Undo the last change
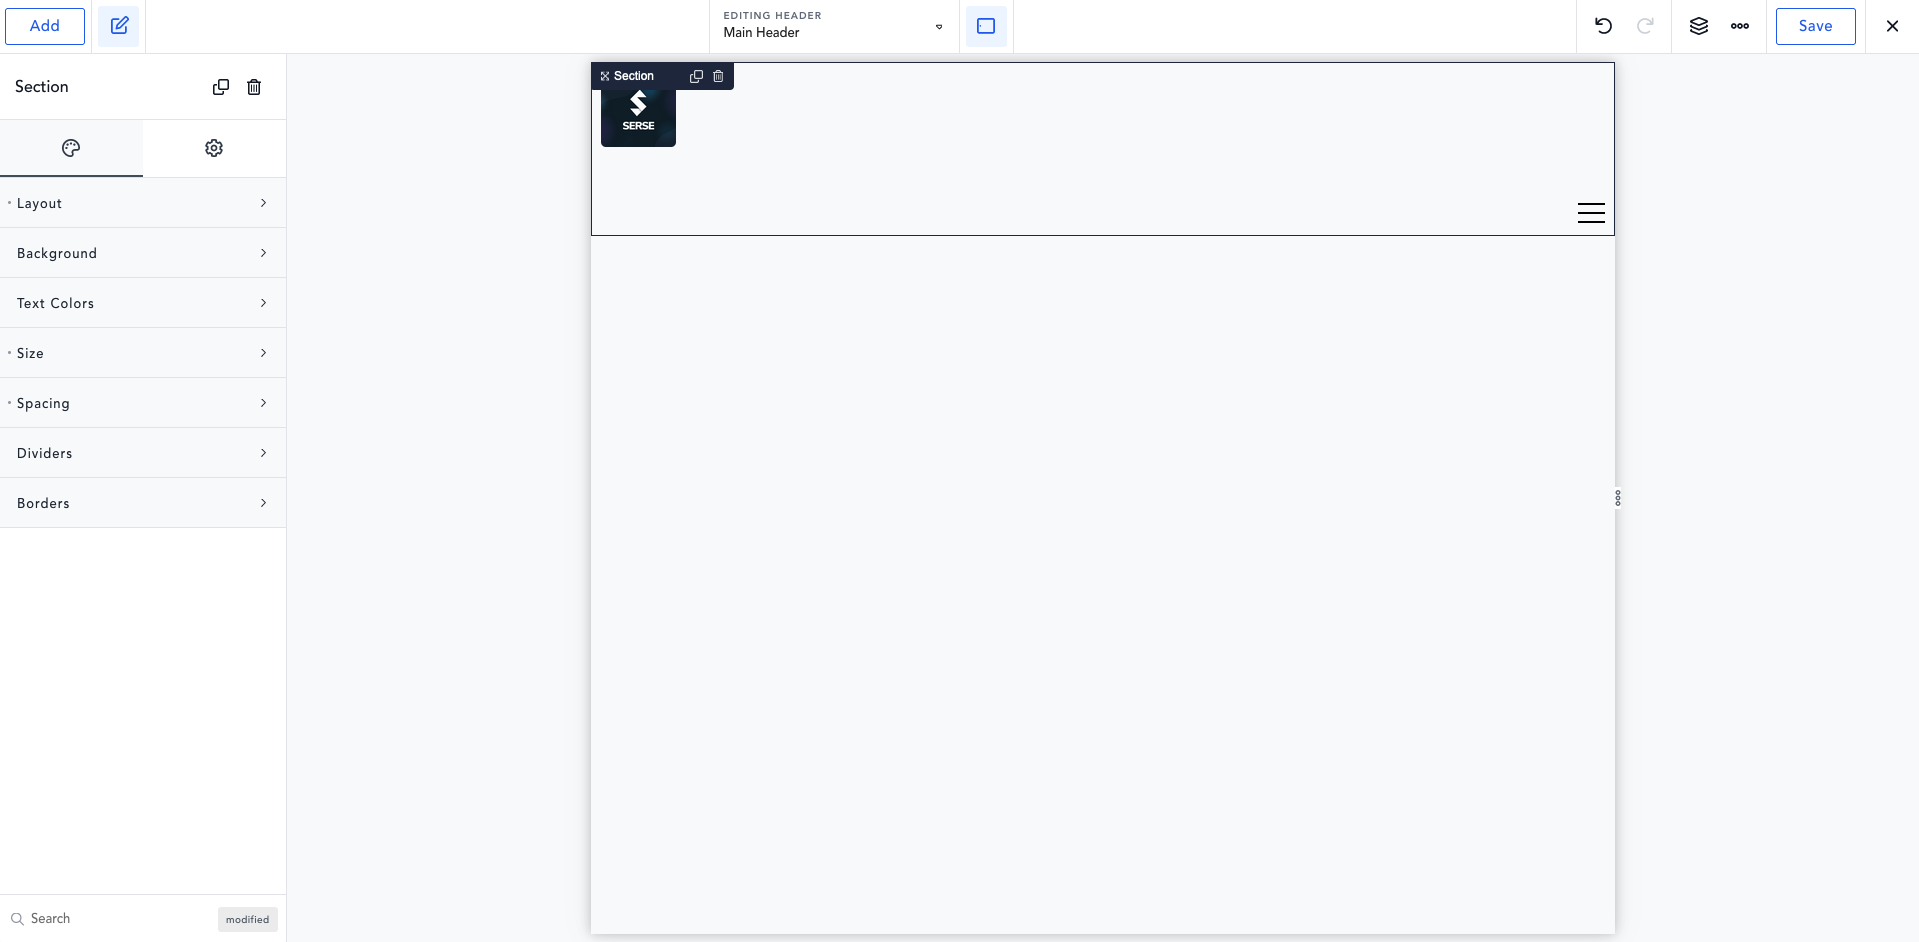 (1604, 26)
